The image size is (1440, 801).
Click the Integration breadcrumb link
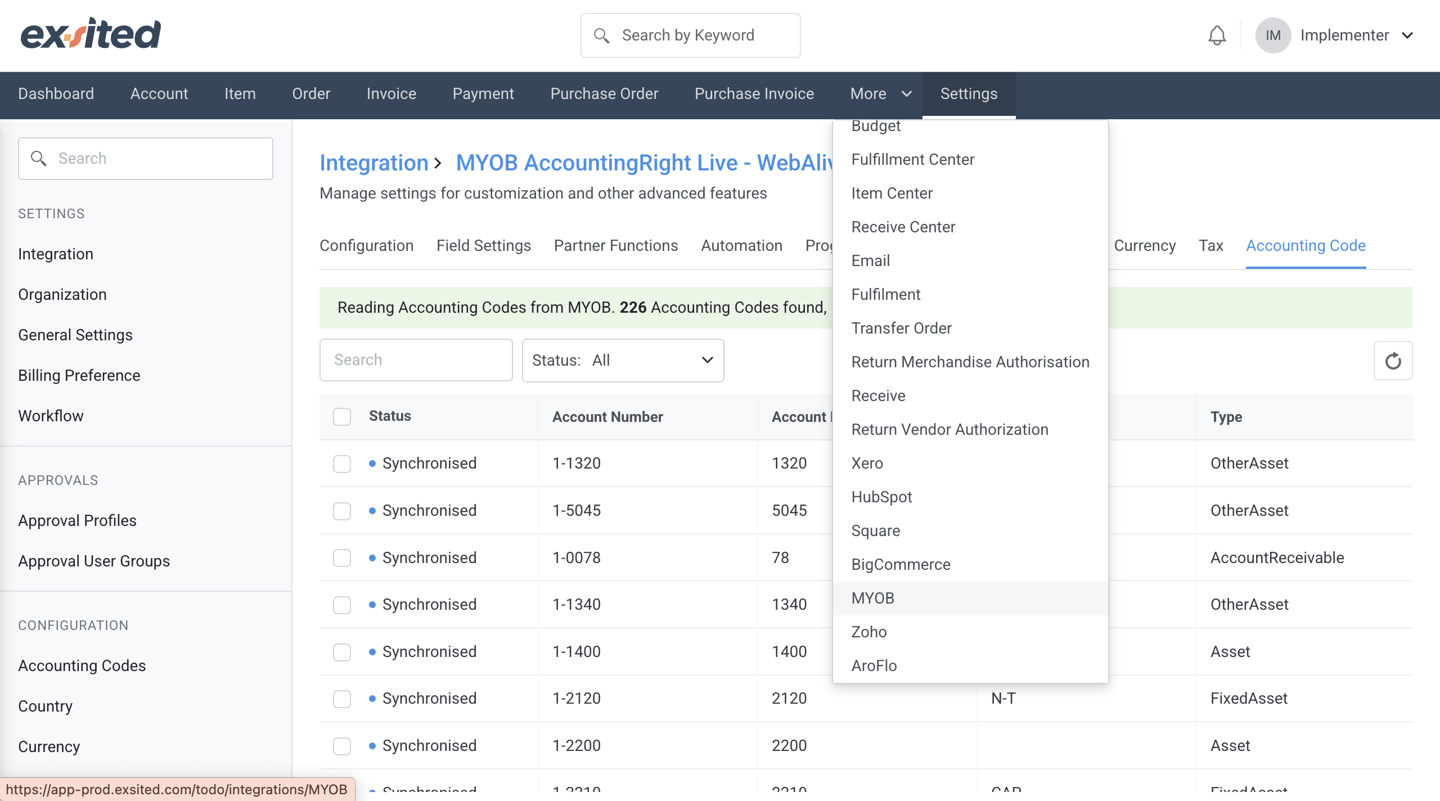(x=374, y=163)
